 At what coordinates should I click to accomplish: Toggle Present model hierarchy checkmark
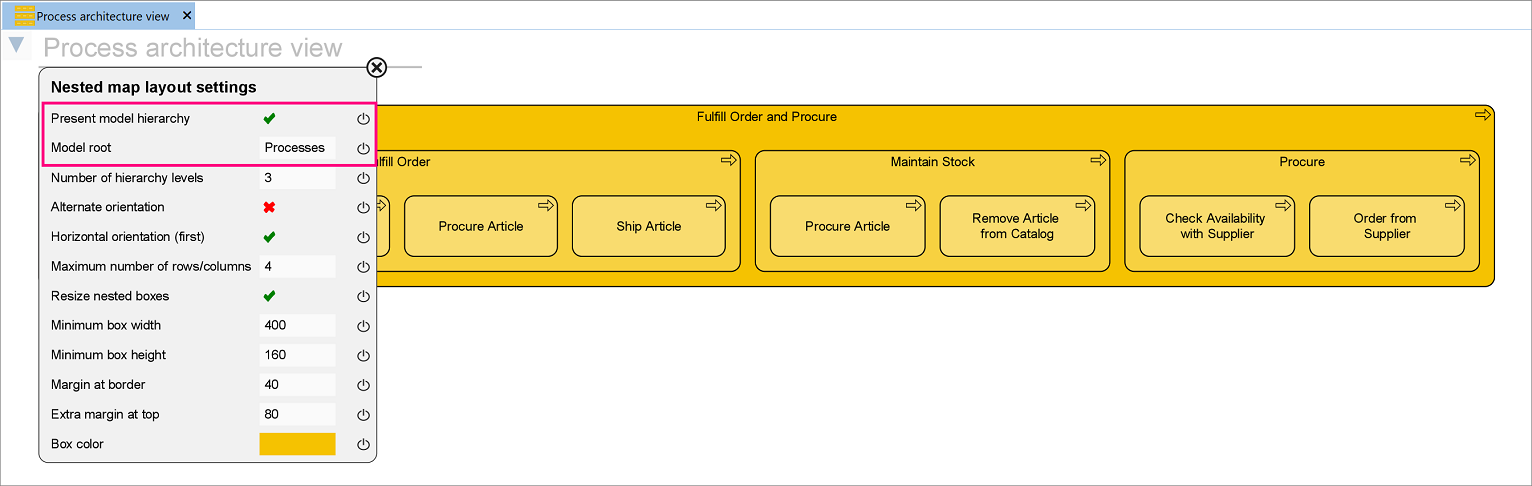tap(269, 119)
